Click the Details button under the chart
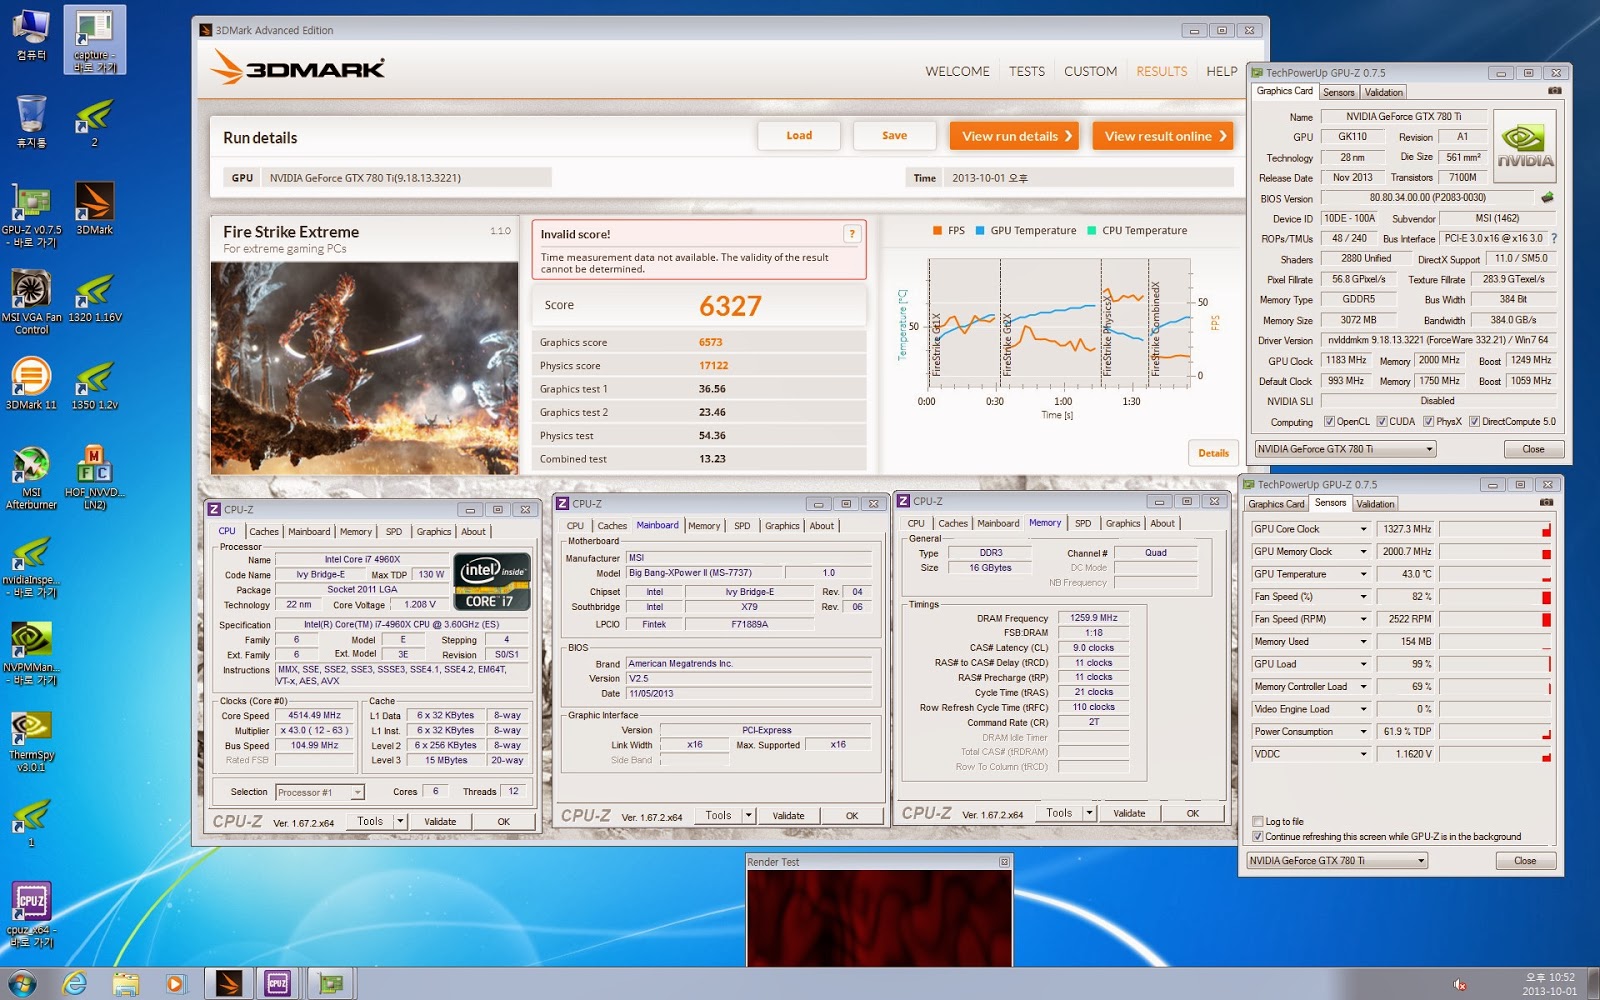The image size is (1600, 1000). tap(1213, 453)
